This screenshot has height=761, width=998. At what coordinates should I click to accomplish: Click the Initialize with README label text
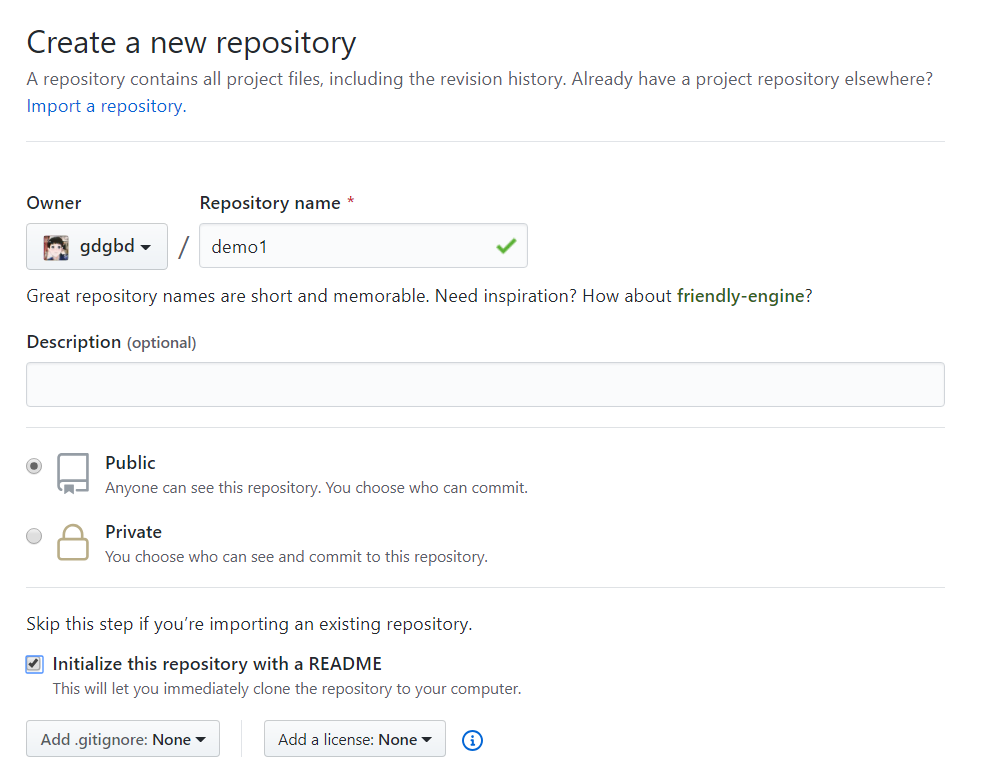click(x=217, y=664)
